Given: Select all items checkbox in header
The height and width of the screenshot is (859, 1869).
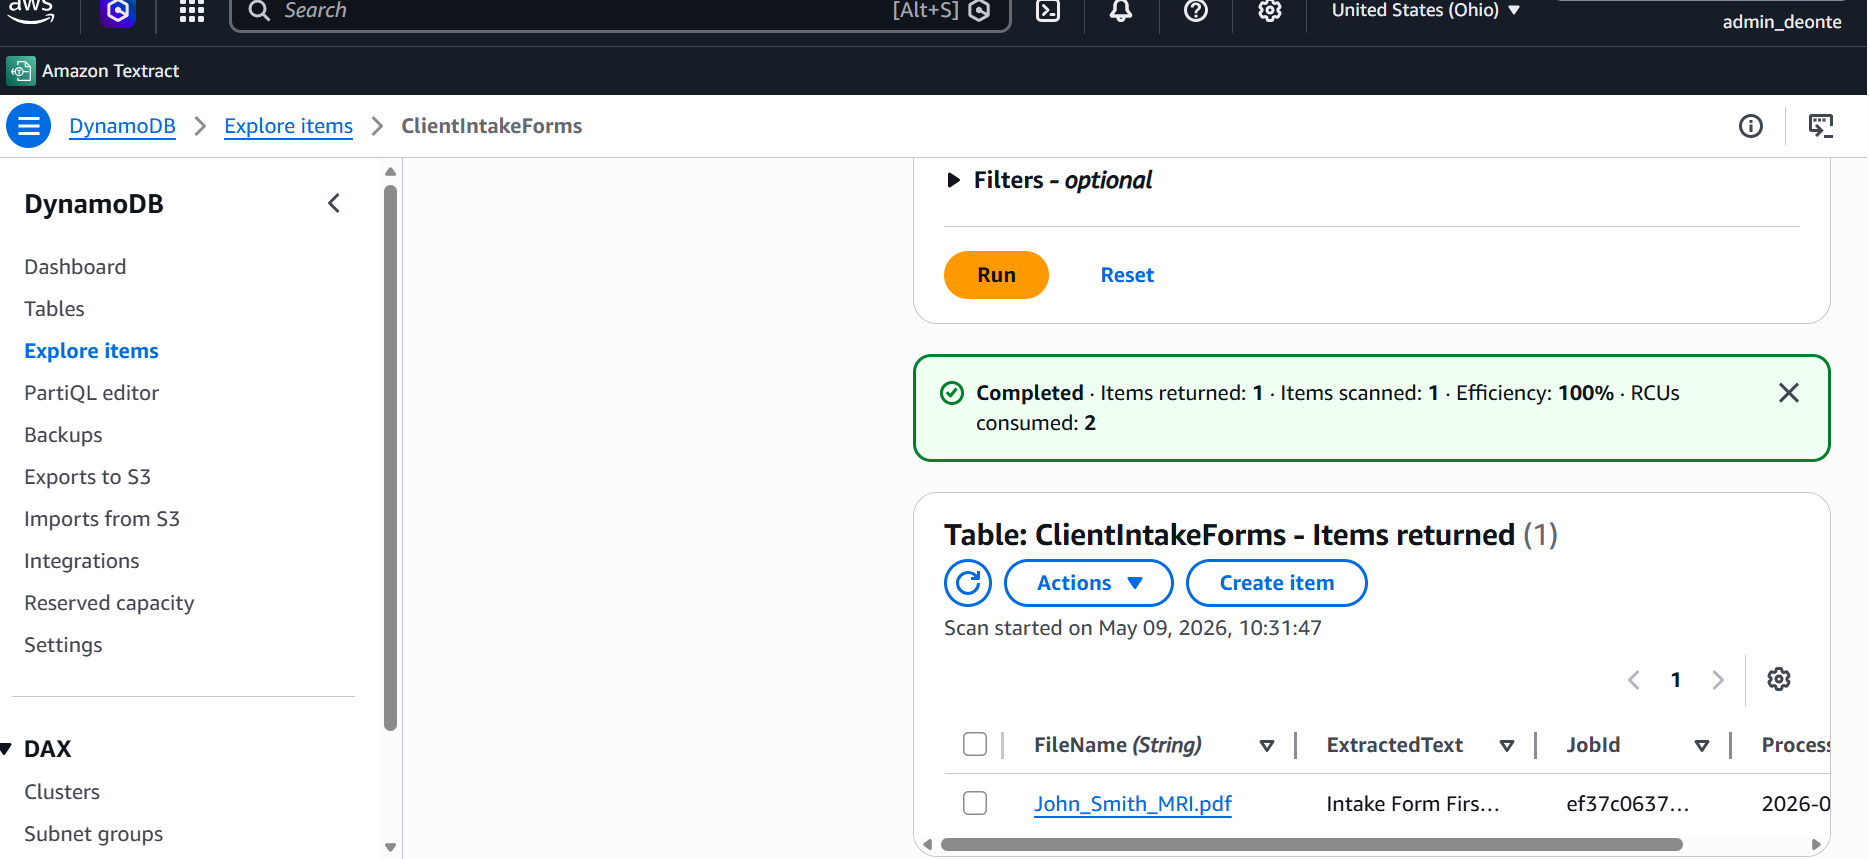Looking at the screenshot, I should (x=975, y=744).
